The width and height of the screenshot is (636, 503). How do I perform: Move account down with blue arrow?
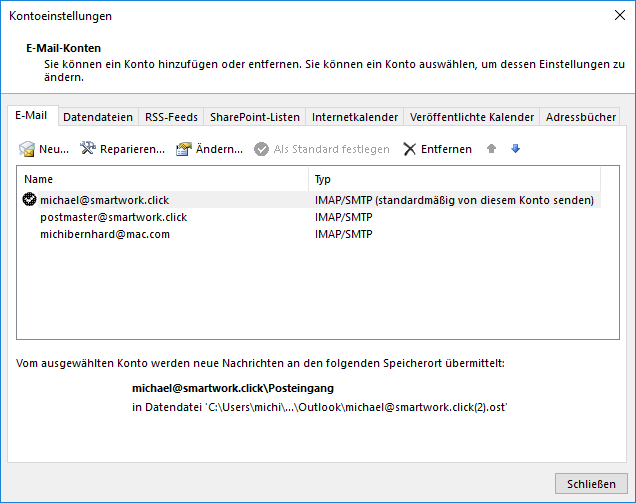(516, 149)
